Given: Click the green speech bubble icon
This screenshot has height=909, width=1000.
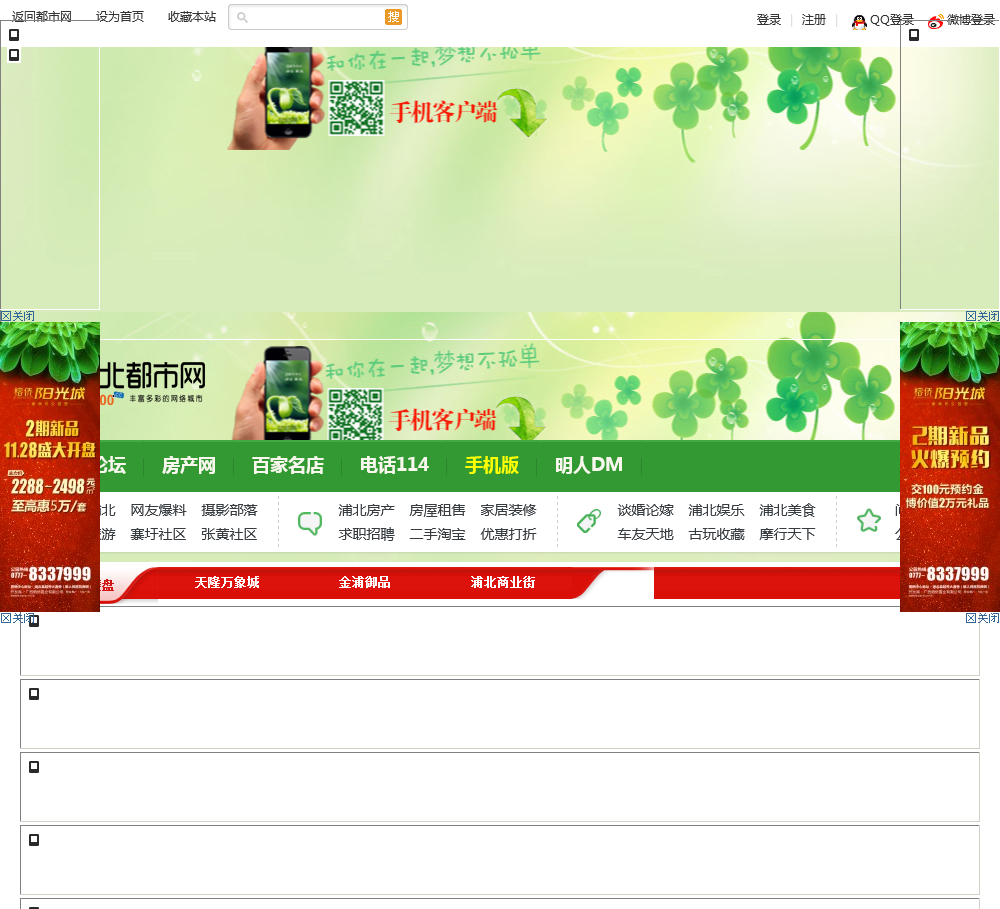Looking at the screenshot, I should point(310,523).
